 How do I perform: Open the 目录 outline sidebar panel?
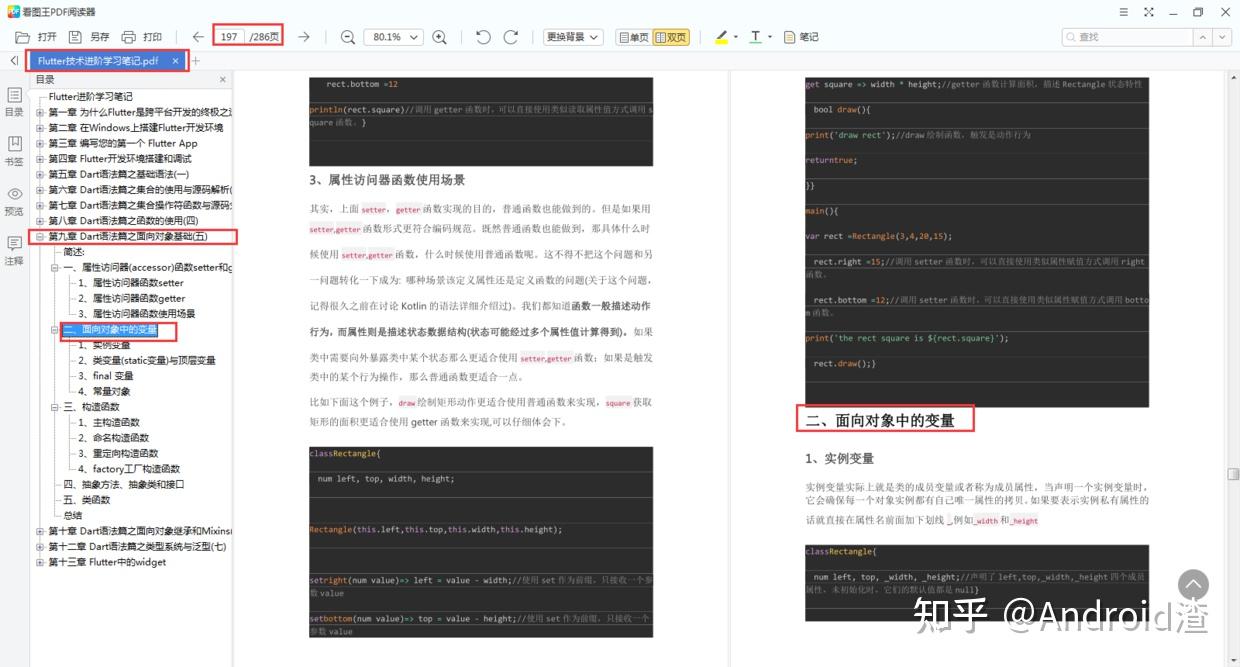(x=14, y=101)
